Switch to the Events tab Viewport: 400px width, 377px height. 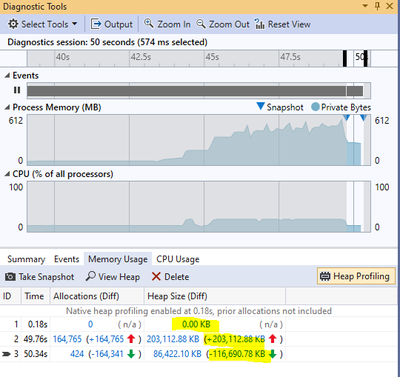click(x=67, y=259)
